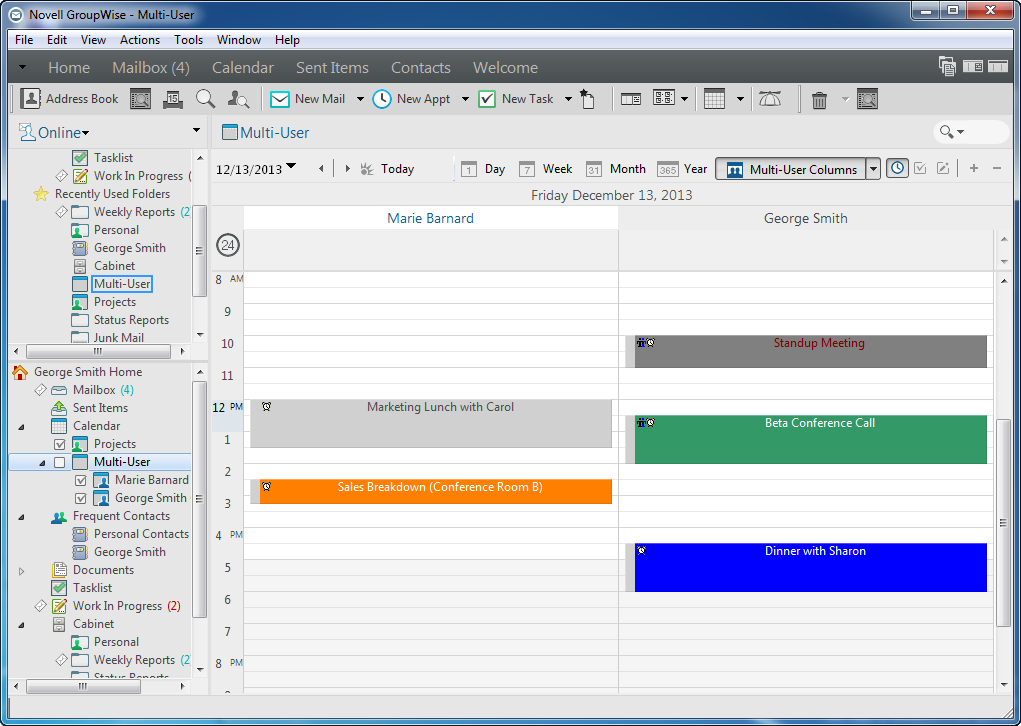This screenshot has height=726, width=1021.
Task: Select the Tasklist folder in lower tree
Action: (92, 588)
